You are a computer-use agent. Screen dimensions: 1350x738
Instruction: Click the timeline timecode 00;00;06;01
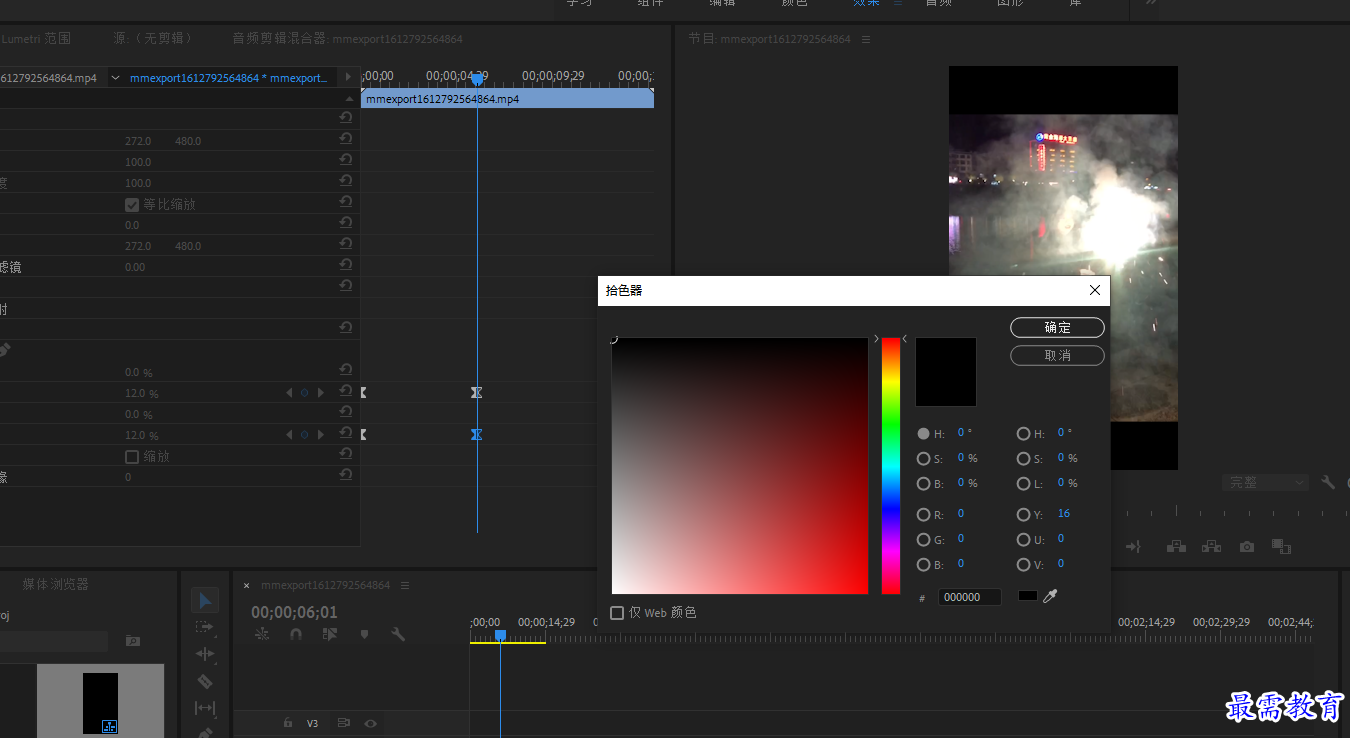pos(294,612)
